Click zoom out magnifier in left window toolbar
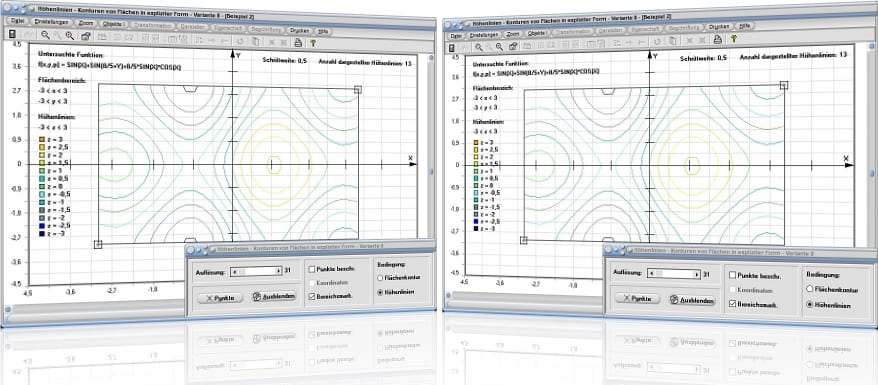 (45, 36)
